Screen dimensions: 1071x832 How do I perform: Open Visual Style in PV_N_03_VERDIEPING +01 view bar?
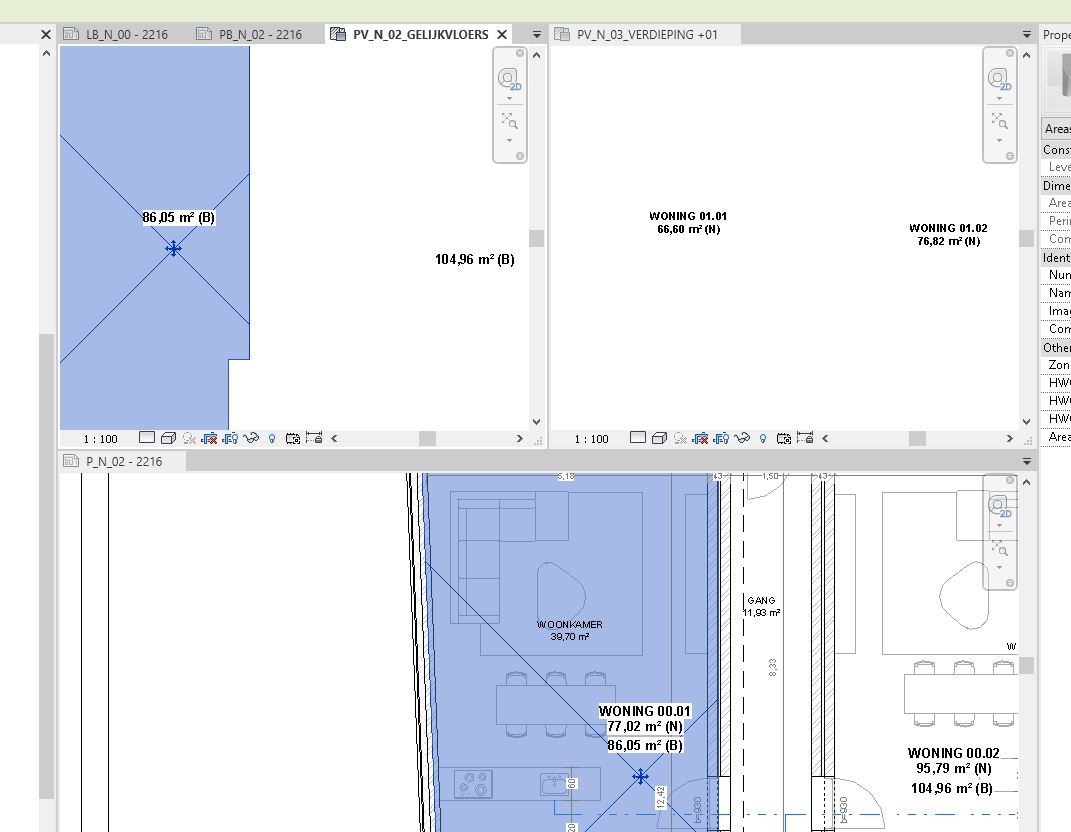pos(659,438)
